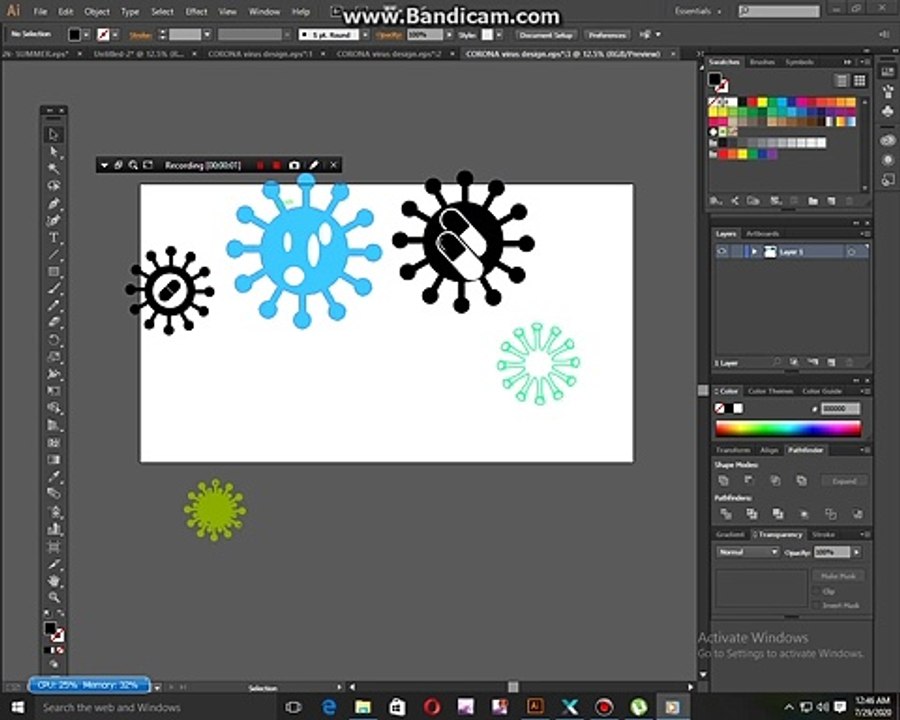
Task: Take a Bandicam screenshot with camera icon
Action: tap(294, 165)
